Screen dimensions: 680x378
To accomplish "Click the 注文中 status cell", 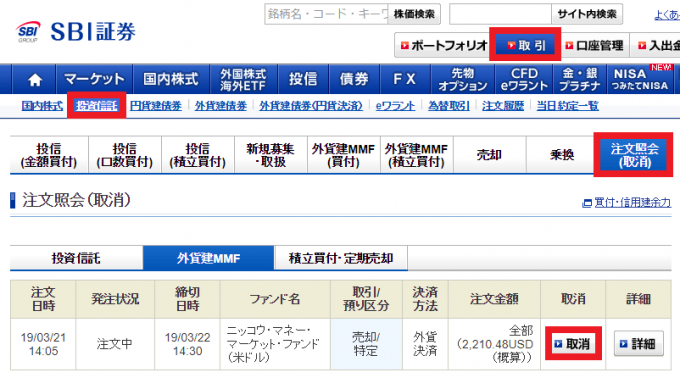I will [x=115, y=344].
